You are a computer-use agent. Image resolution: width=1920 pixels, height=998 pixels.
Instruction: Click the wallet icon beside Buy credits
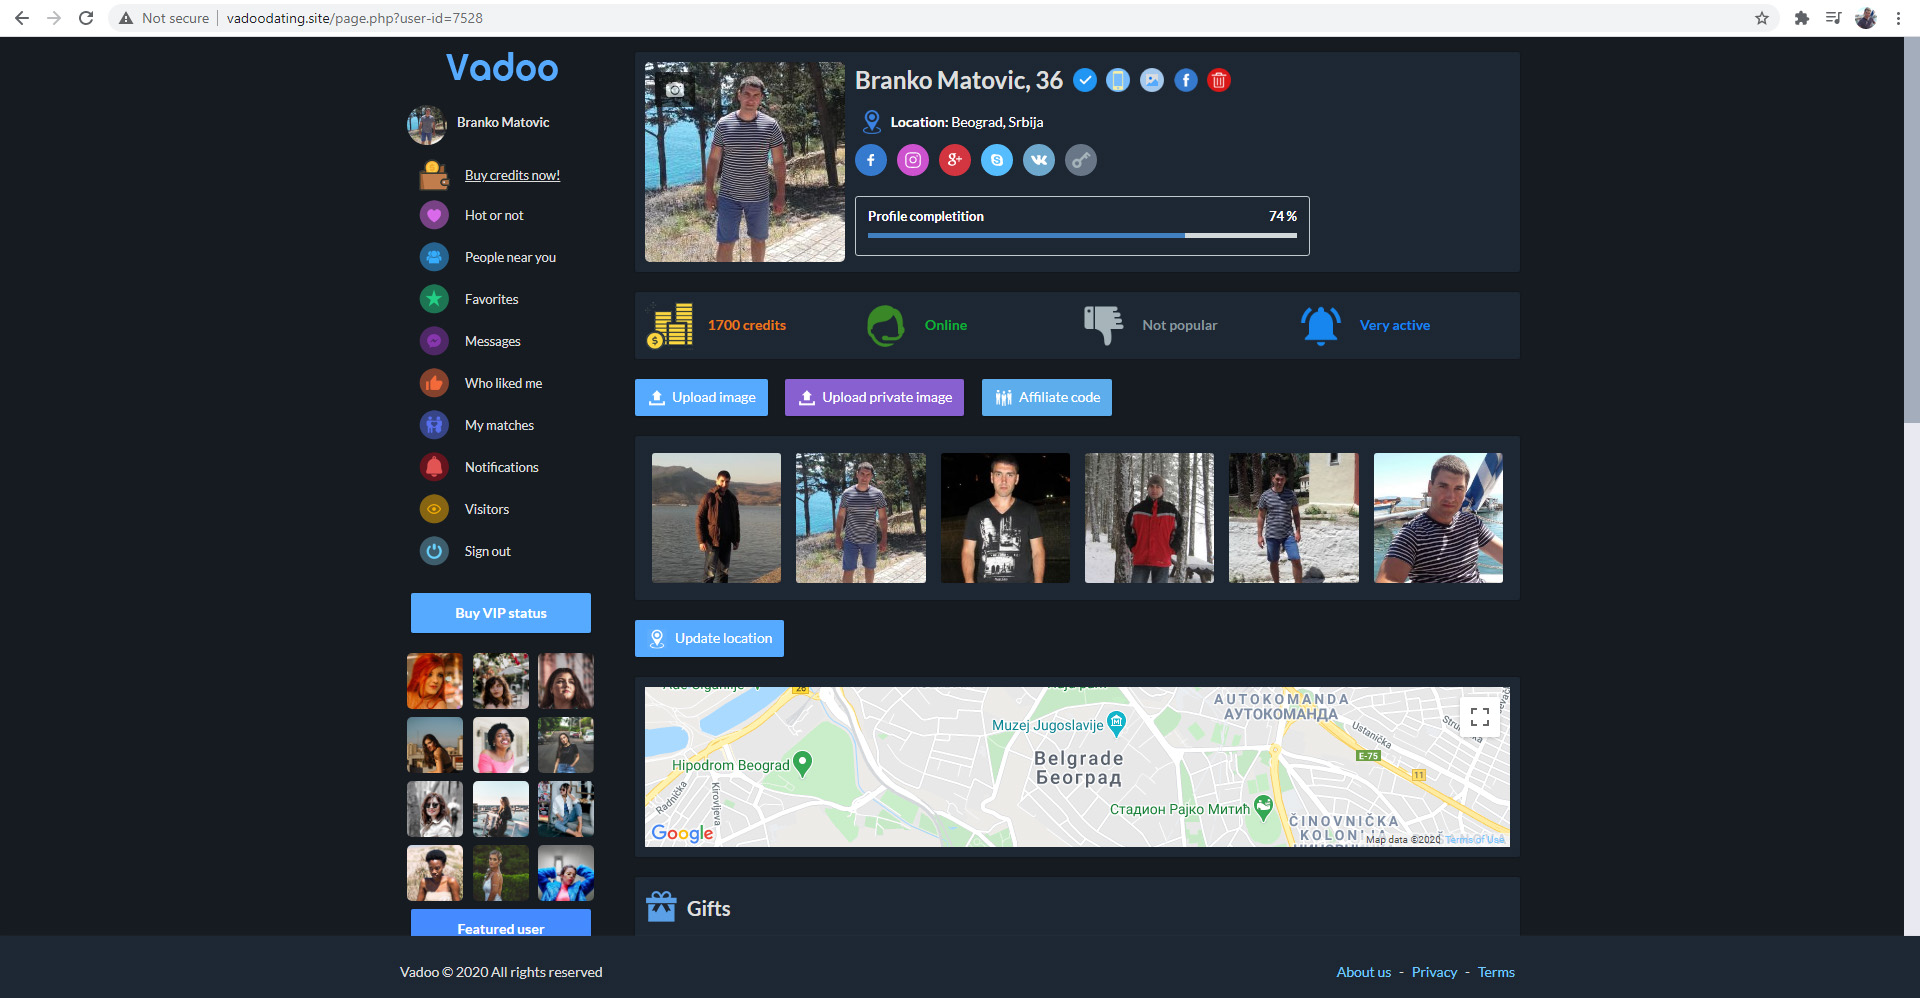434,175
